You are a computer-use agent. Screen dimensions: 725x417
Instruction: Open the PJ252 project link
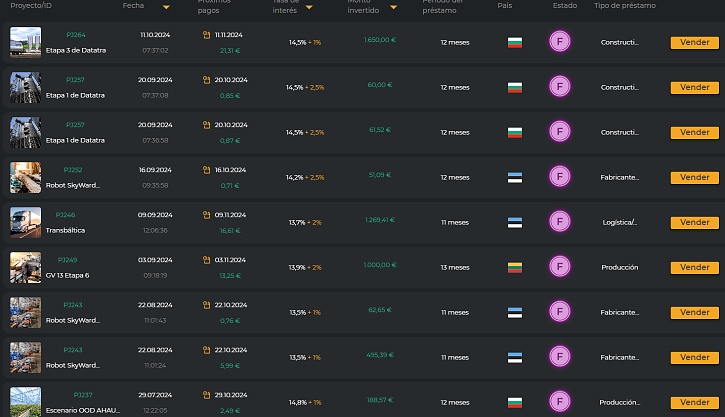[x=73, y=170]
